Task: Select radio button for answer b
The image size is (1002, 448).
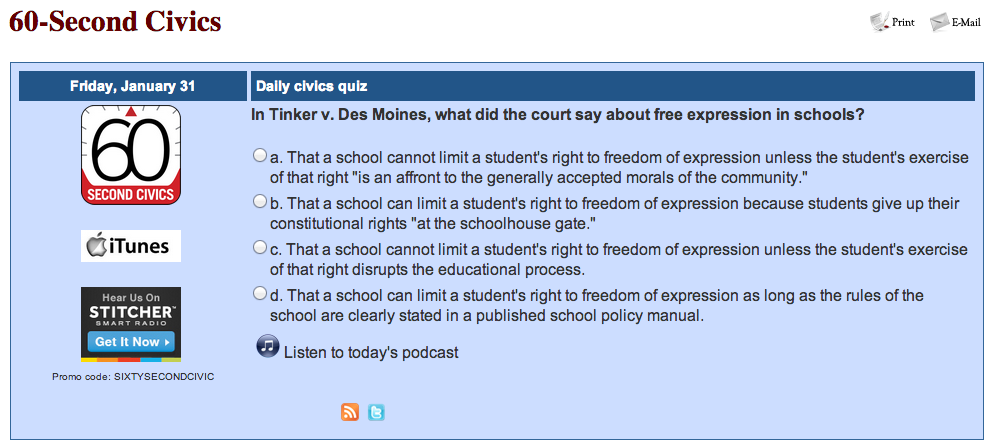Action: click(259, 201)
